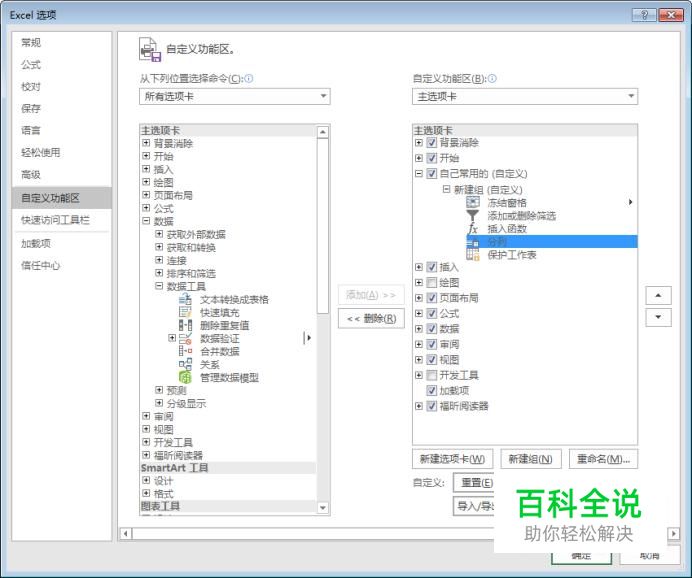Click the 新建组(N) button
Screen dimensions: 692x578
tap(530, 459)
